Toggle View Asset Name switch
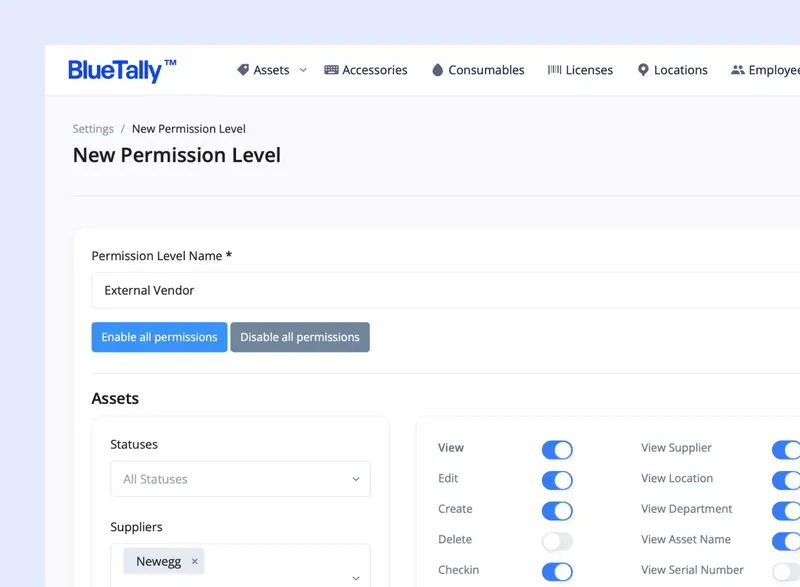This screenshot has height=587, width=800. point(786,542)
